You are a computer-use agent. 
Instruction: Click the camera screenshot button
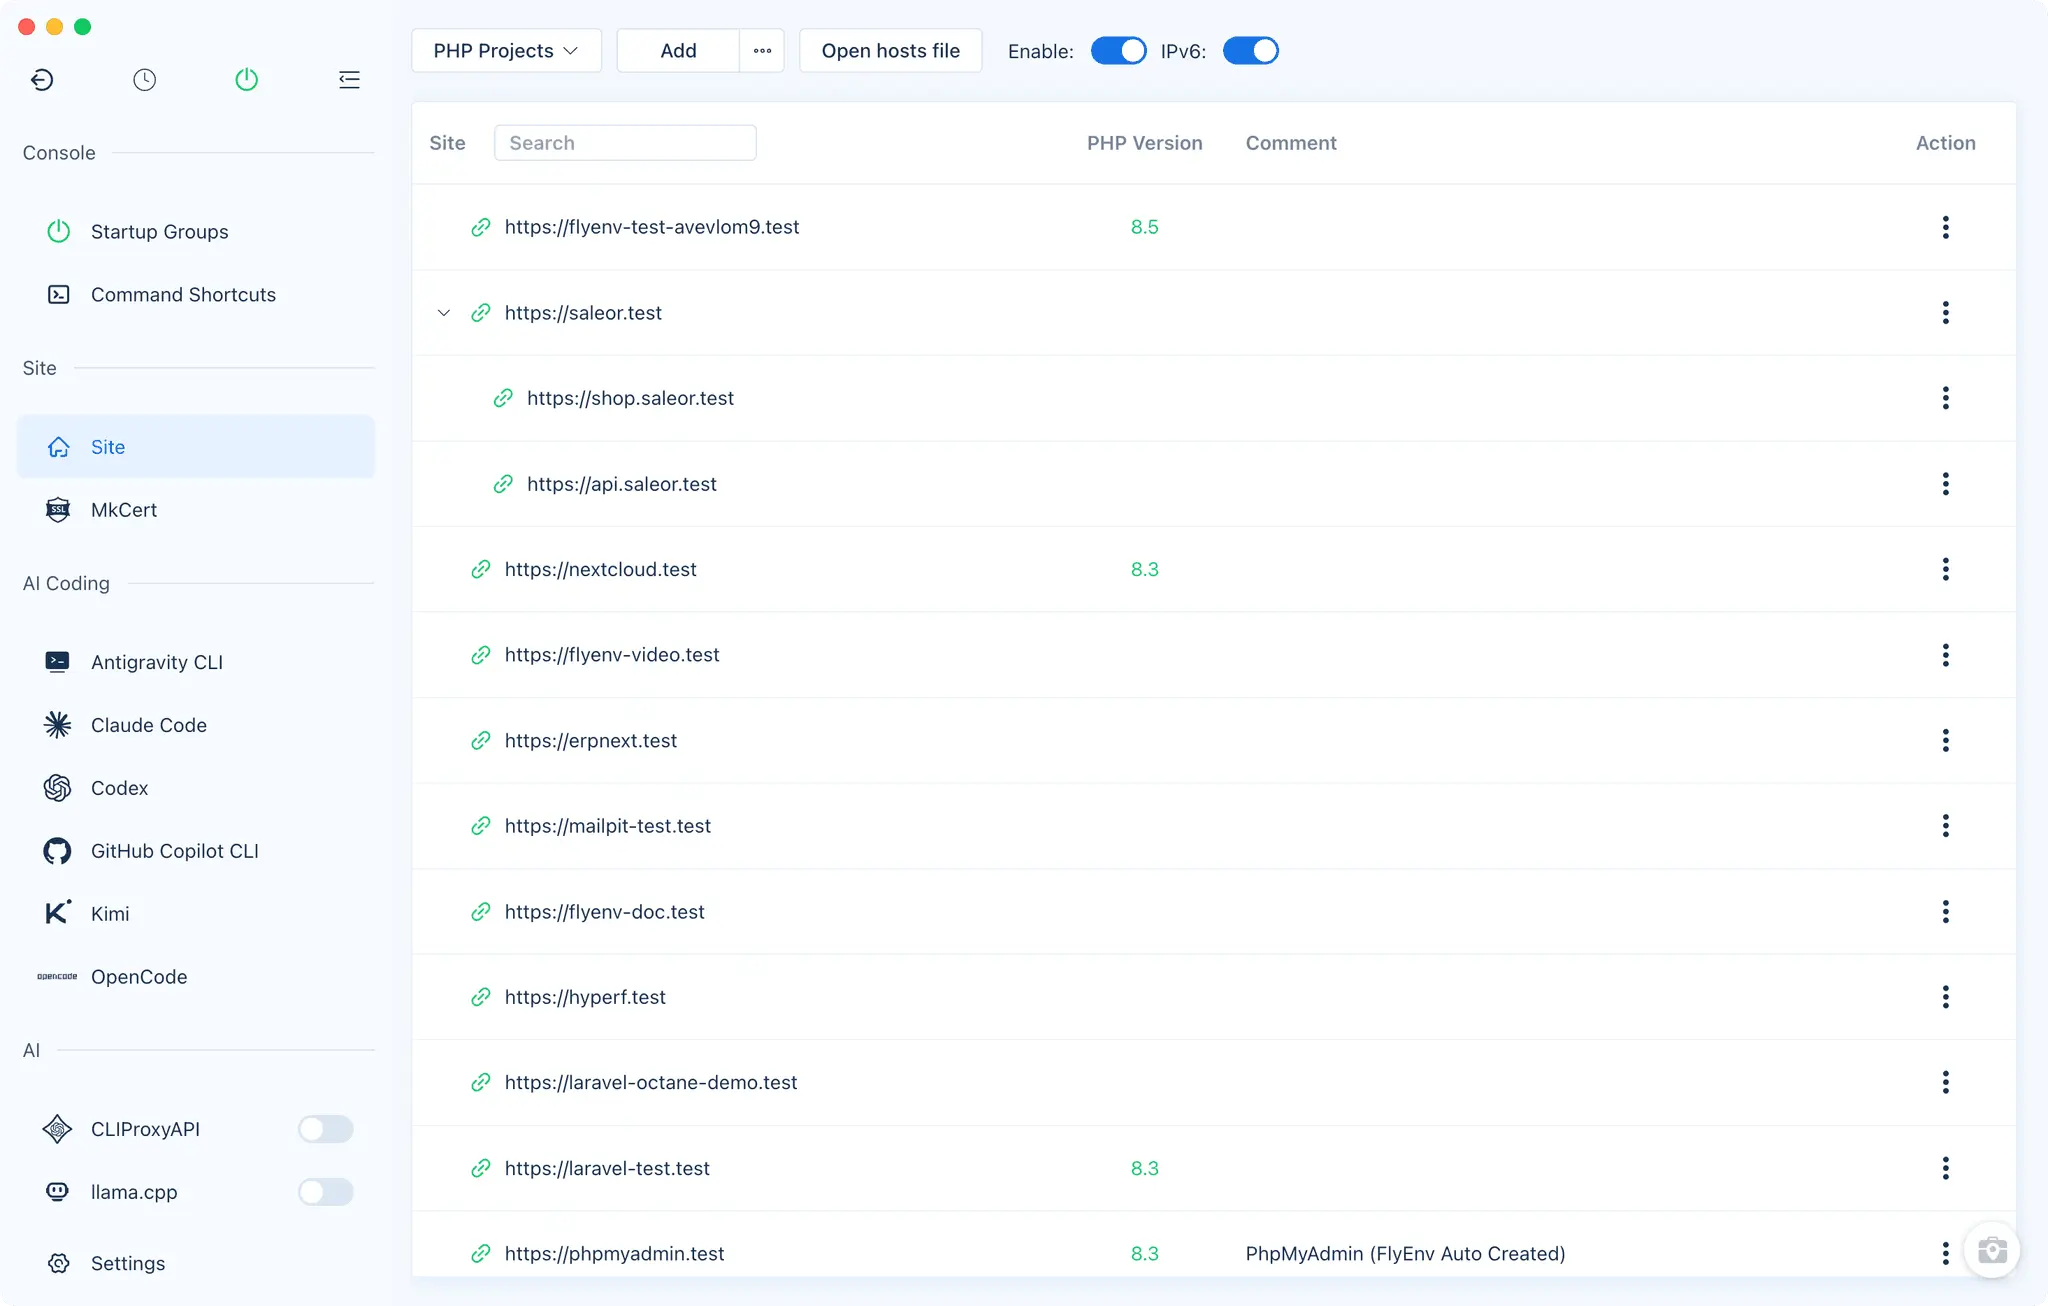[x=1992, y=1250]
